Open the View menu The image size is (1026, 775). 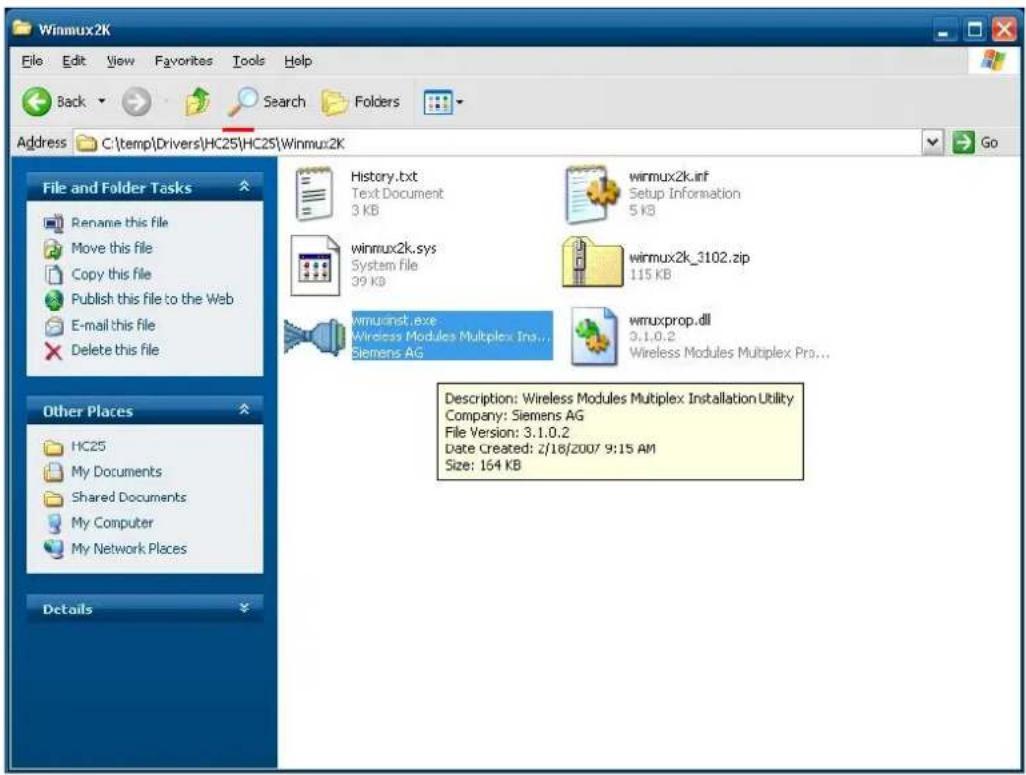[x=120, y=61]
